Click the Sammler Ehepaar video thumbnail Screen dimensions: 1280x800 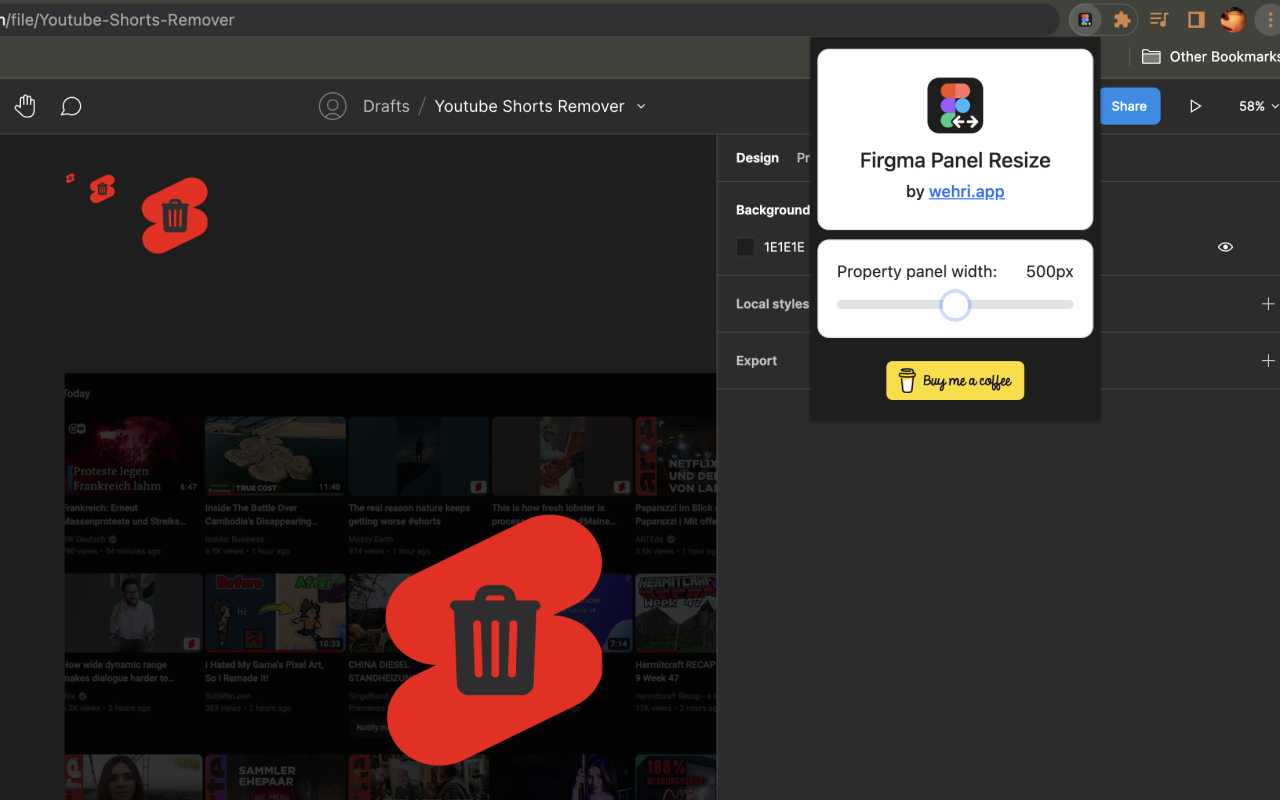275,777
